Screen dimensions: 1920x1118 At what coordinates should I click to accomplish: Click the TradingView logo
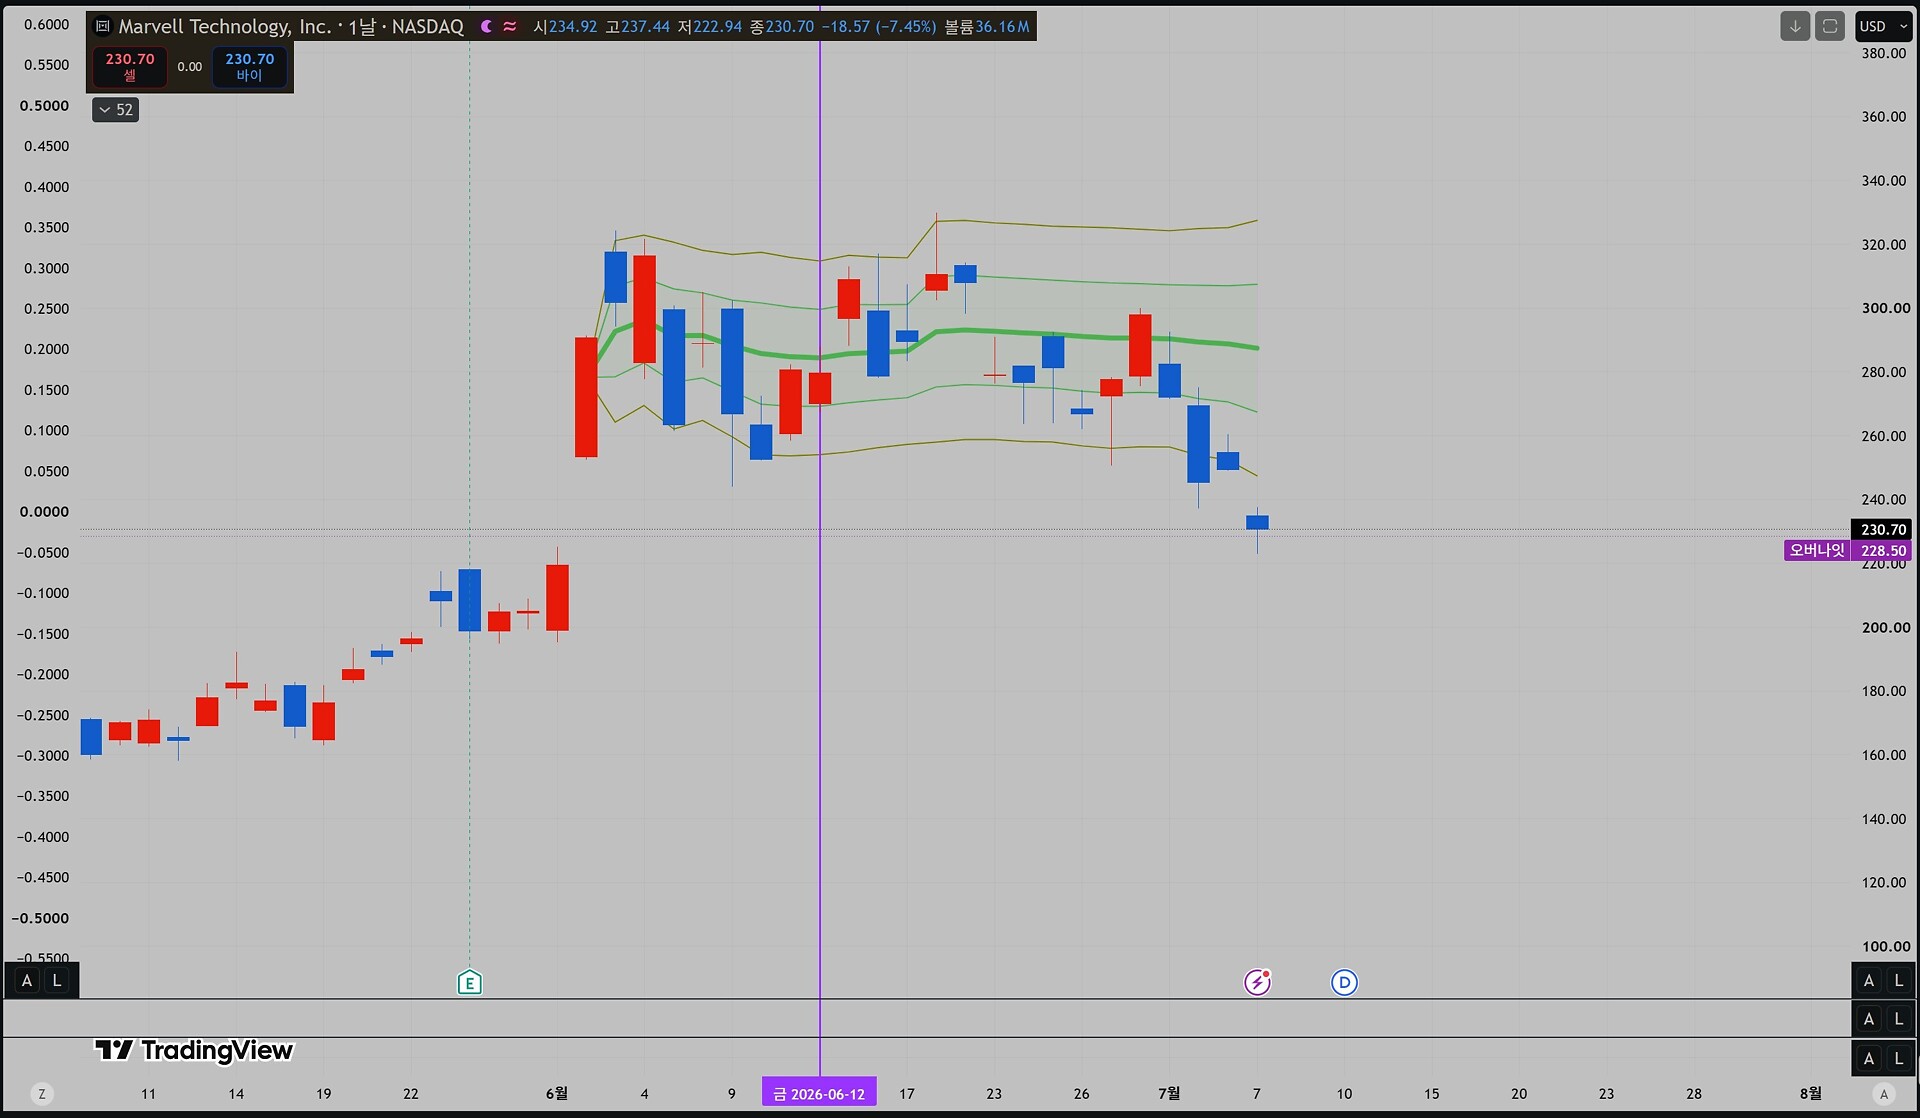pyautogui.click(x=194, y=1050)
